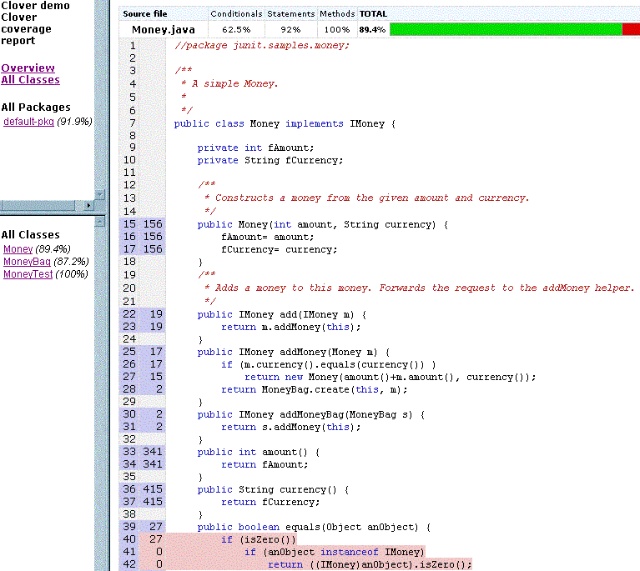The image size is (640, 571).
Task: Open the All Classes link
Action: click(30, 80)
